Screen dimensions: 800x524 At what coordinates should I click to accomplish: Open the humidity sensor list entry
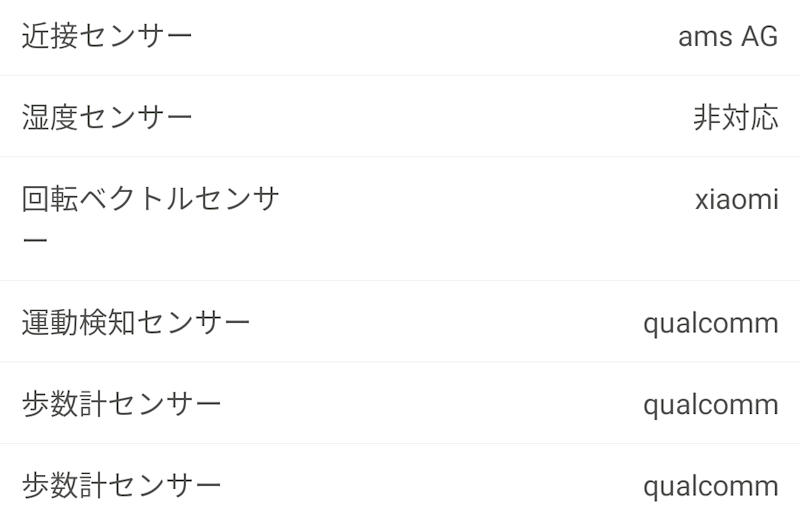coord(400,118)
